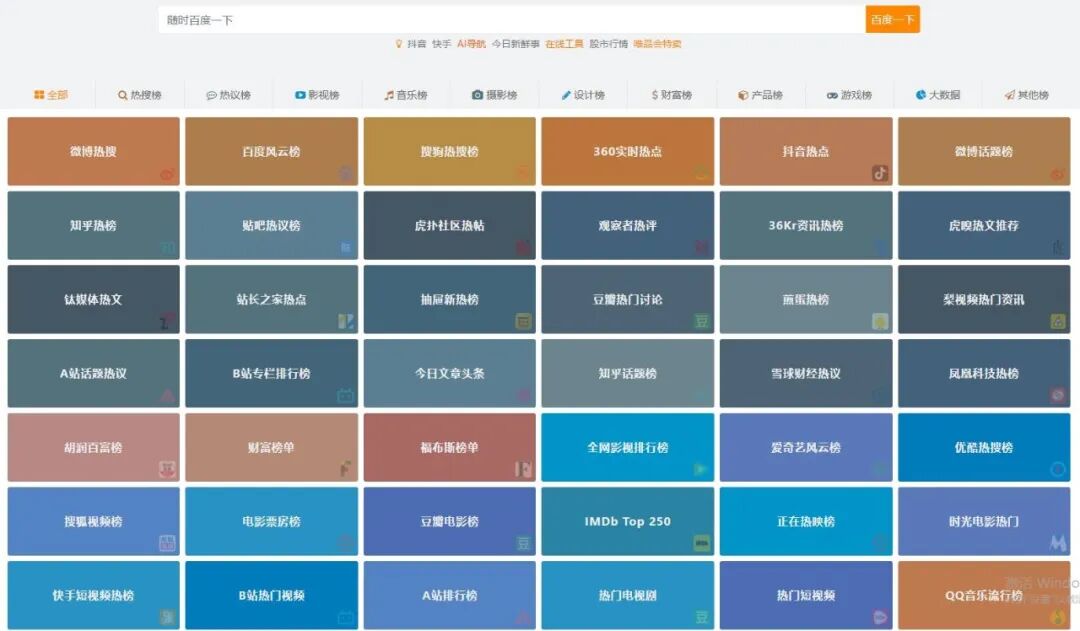The image size is (1080, 631).
Task: Click the Weibo logo on 微博热搜 card
Action: point(167,174)
